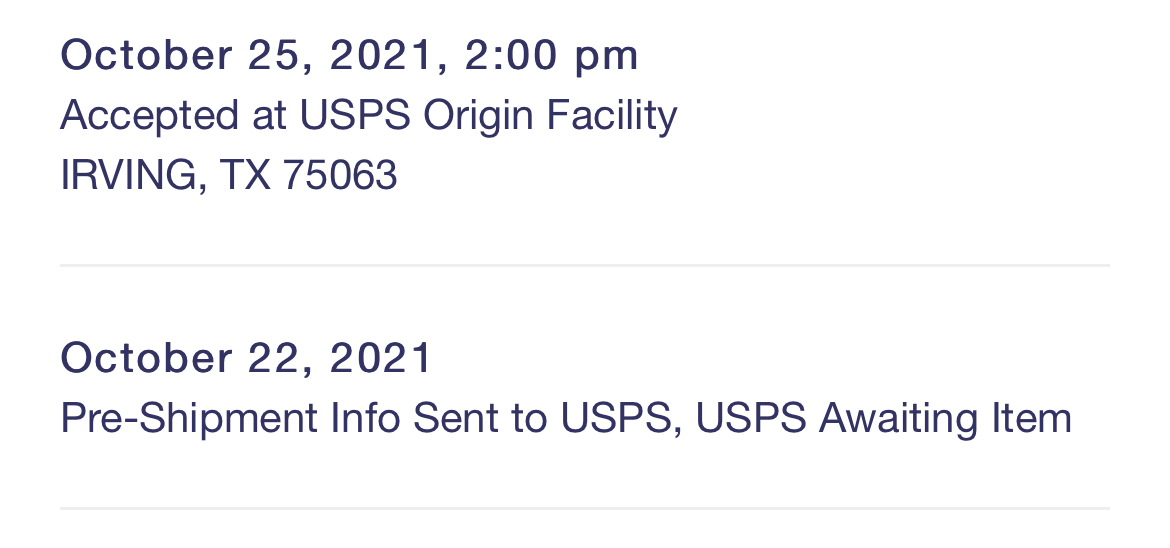Image resolution: width=1170 pixels, height=548 pixels.
Task: Select the word IRVING in the location
Action: [x=130, y=176]
